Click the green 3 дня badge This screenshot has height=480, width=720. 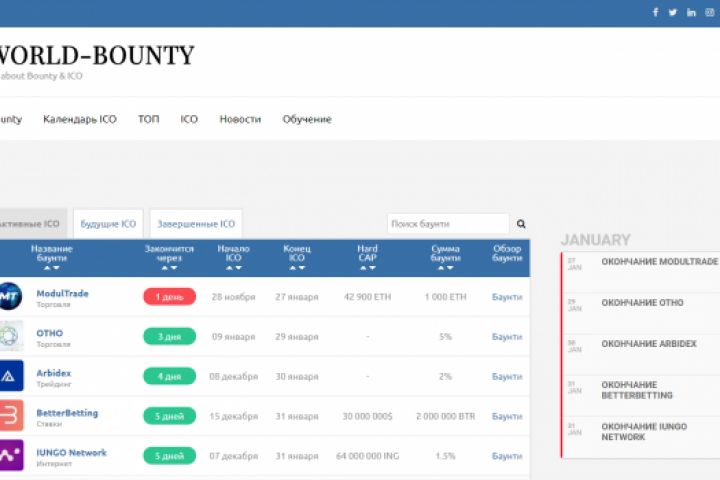[169, 336]
